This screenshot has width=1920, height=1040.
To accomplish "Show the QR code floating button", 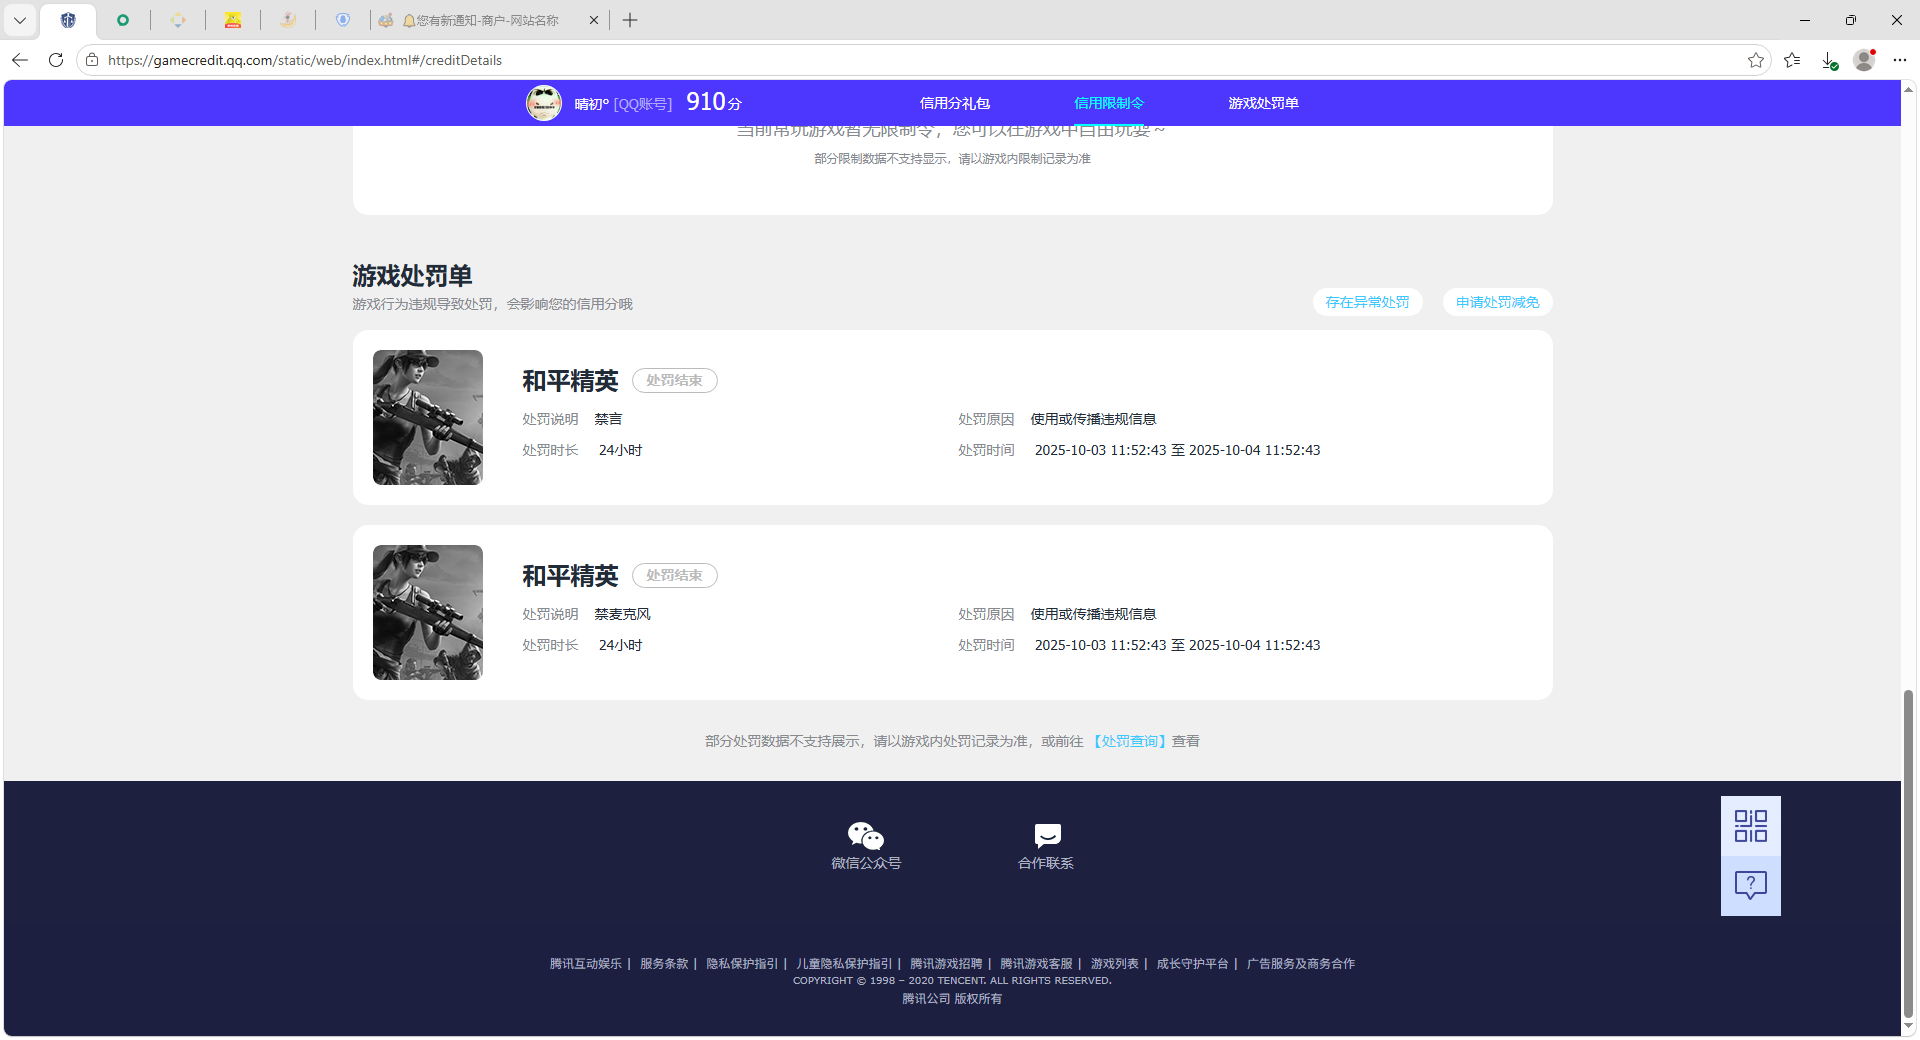I will coord(1751,826).
